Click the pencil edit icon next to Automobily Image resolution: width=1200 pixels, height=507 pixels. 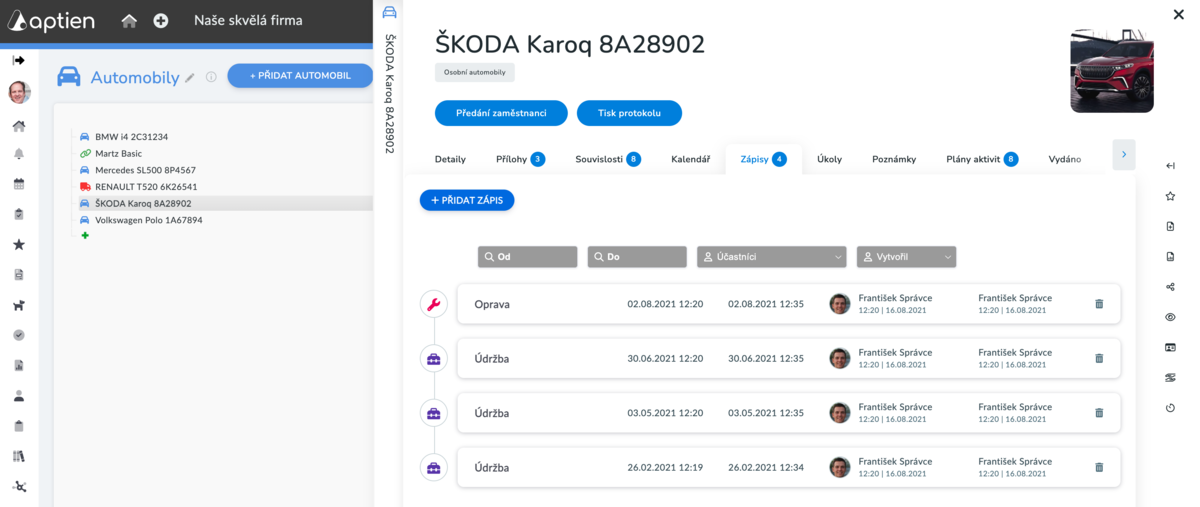[190, 78]
